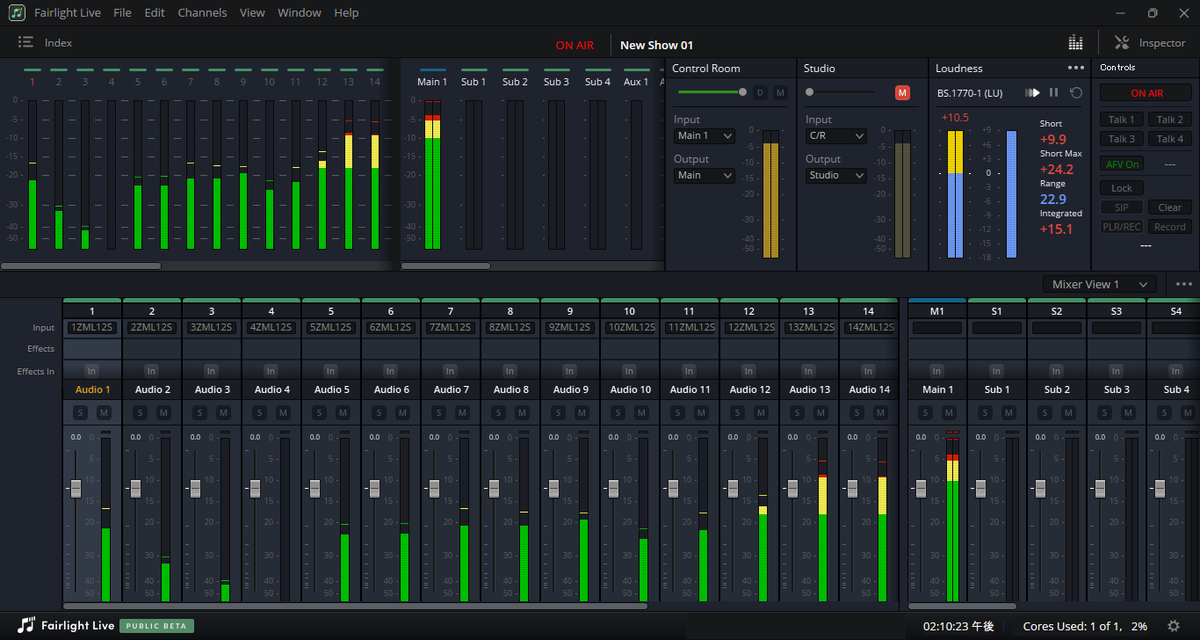Toggle AFV On in Controls
This screenshot has height=640, width=1200.
pyautogui.click(x=1122, y=164)
